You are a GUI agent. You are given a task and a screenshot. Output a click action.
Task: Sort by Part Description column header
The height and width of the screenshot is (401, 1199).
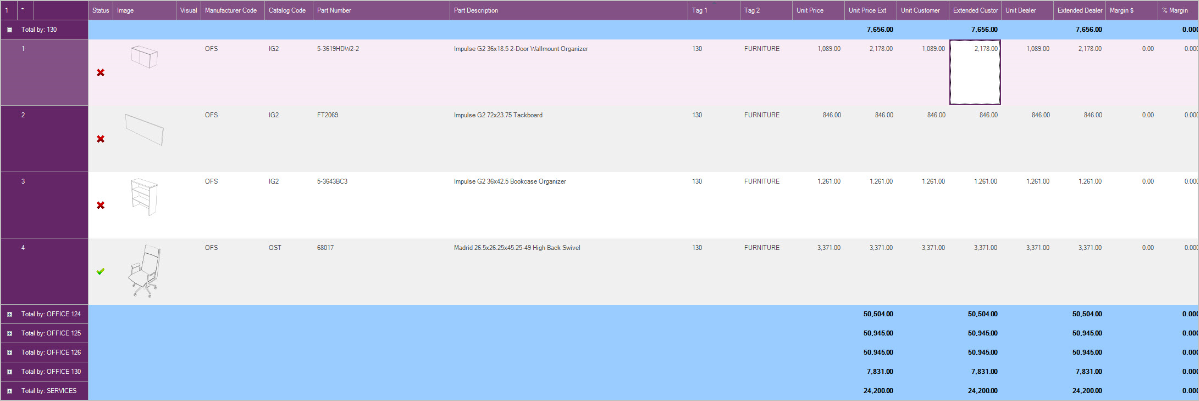coord(569,11)
